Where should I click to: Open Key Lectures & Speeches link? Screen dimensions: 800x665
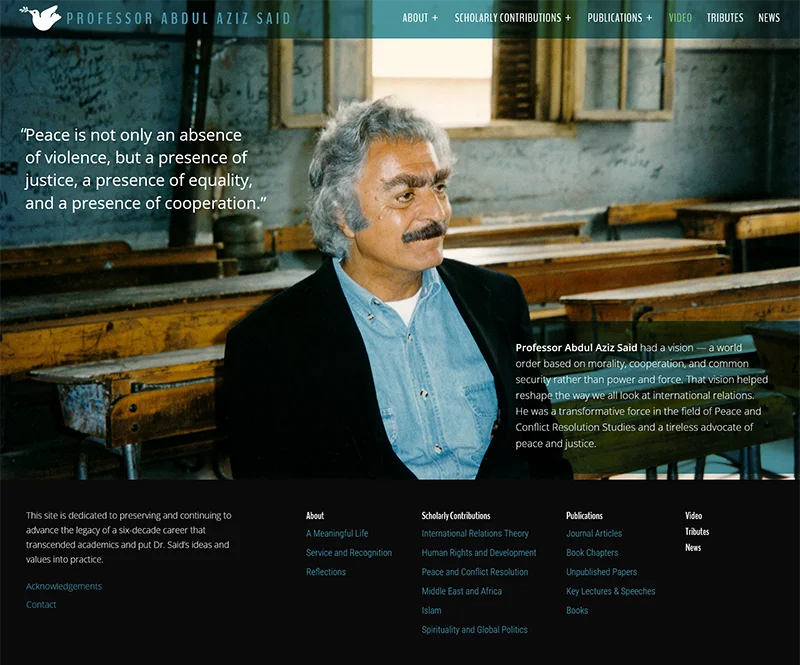click(611, 591)
